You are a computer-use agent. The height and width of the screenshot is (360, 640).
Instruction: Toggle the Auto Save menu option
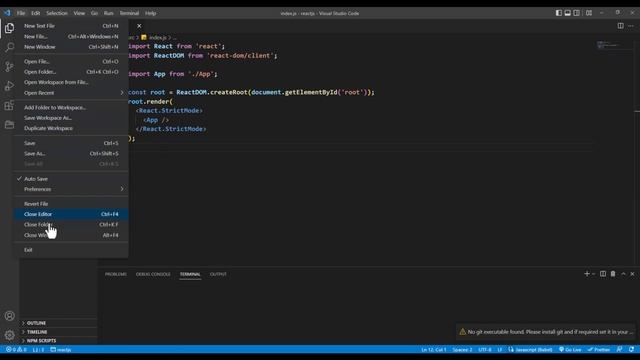(x=71, y=179)
